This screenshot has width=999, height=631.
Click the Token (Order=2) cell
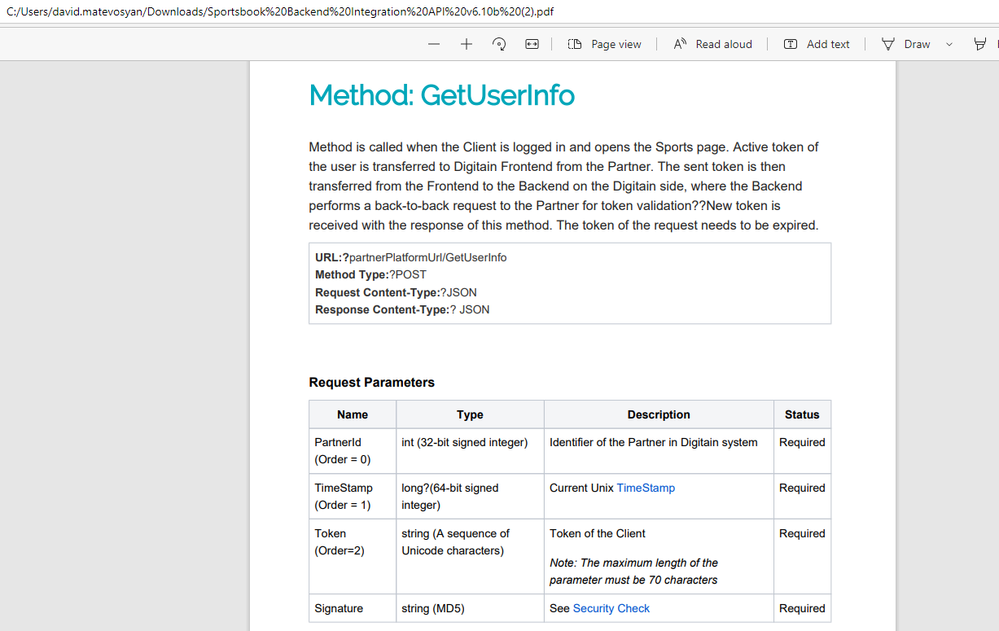(352, 556)
